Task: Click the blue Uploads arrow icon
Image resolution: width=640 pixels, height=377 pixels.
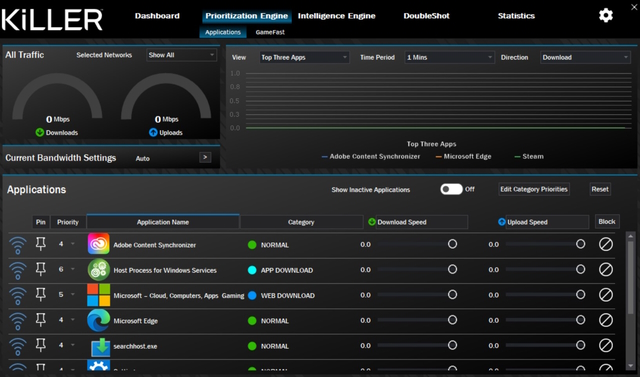Action: click(153, 132)
